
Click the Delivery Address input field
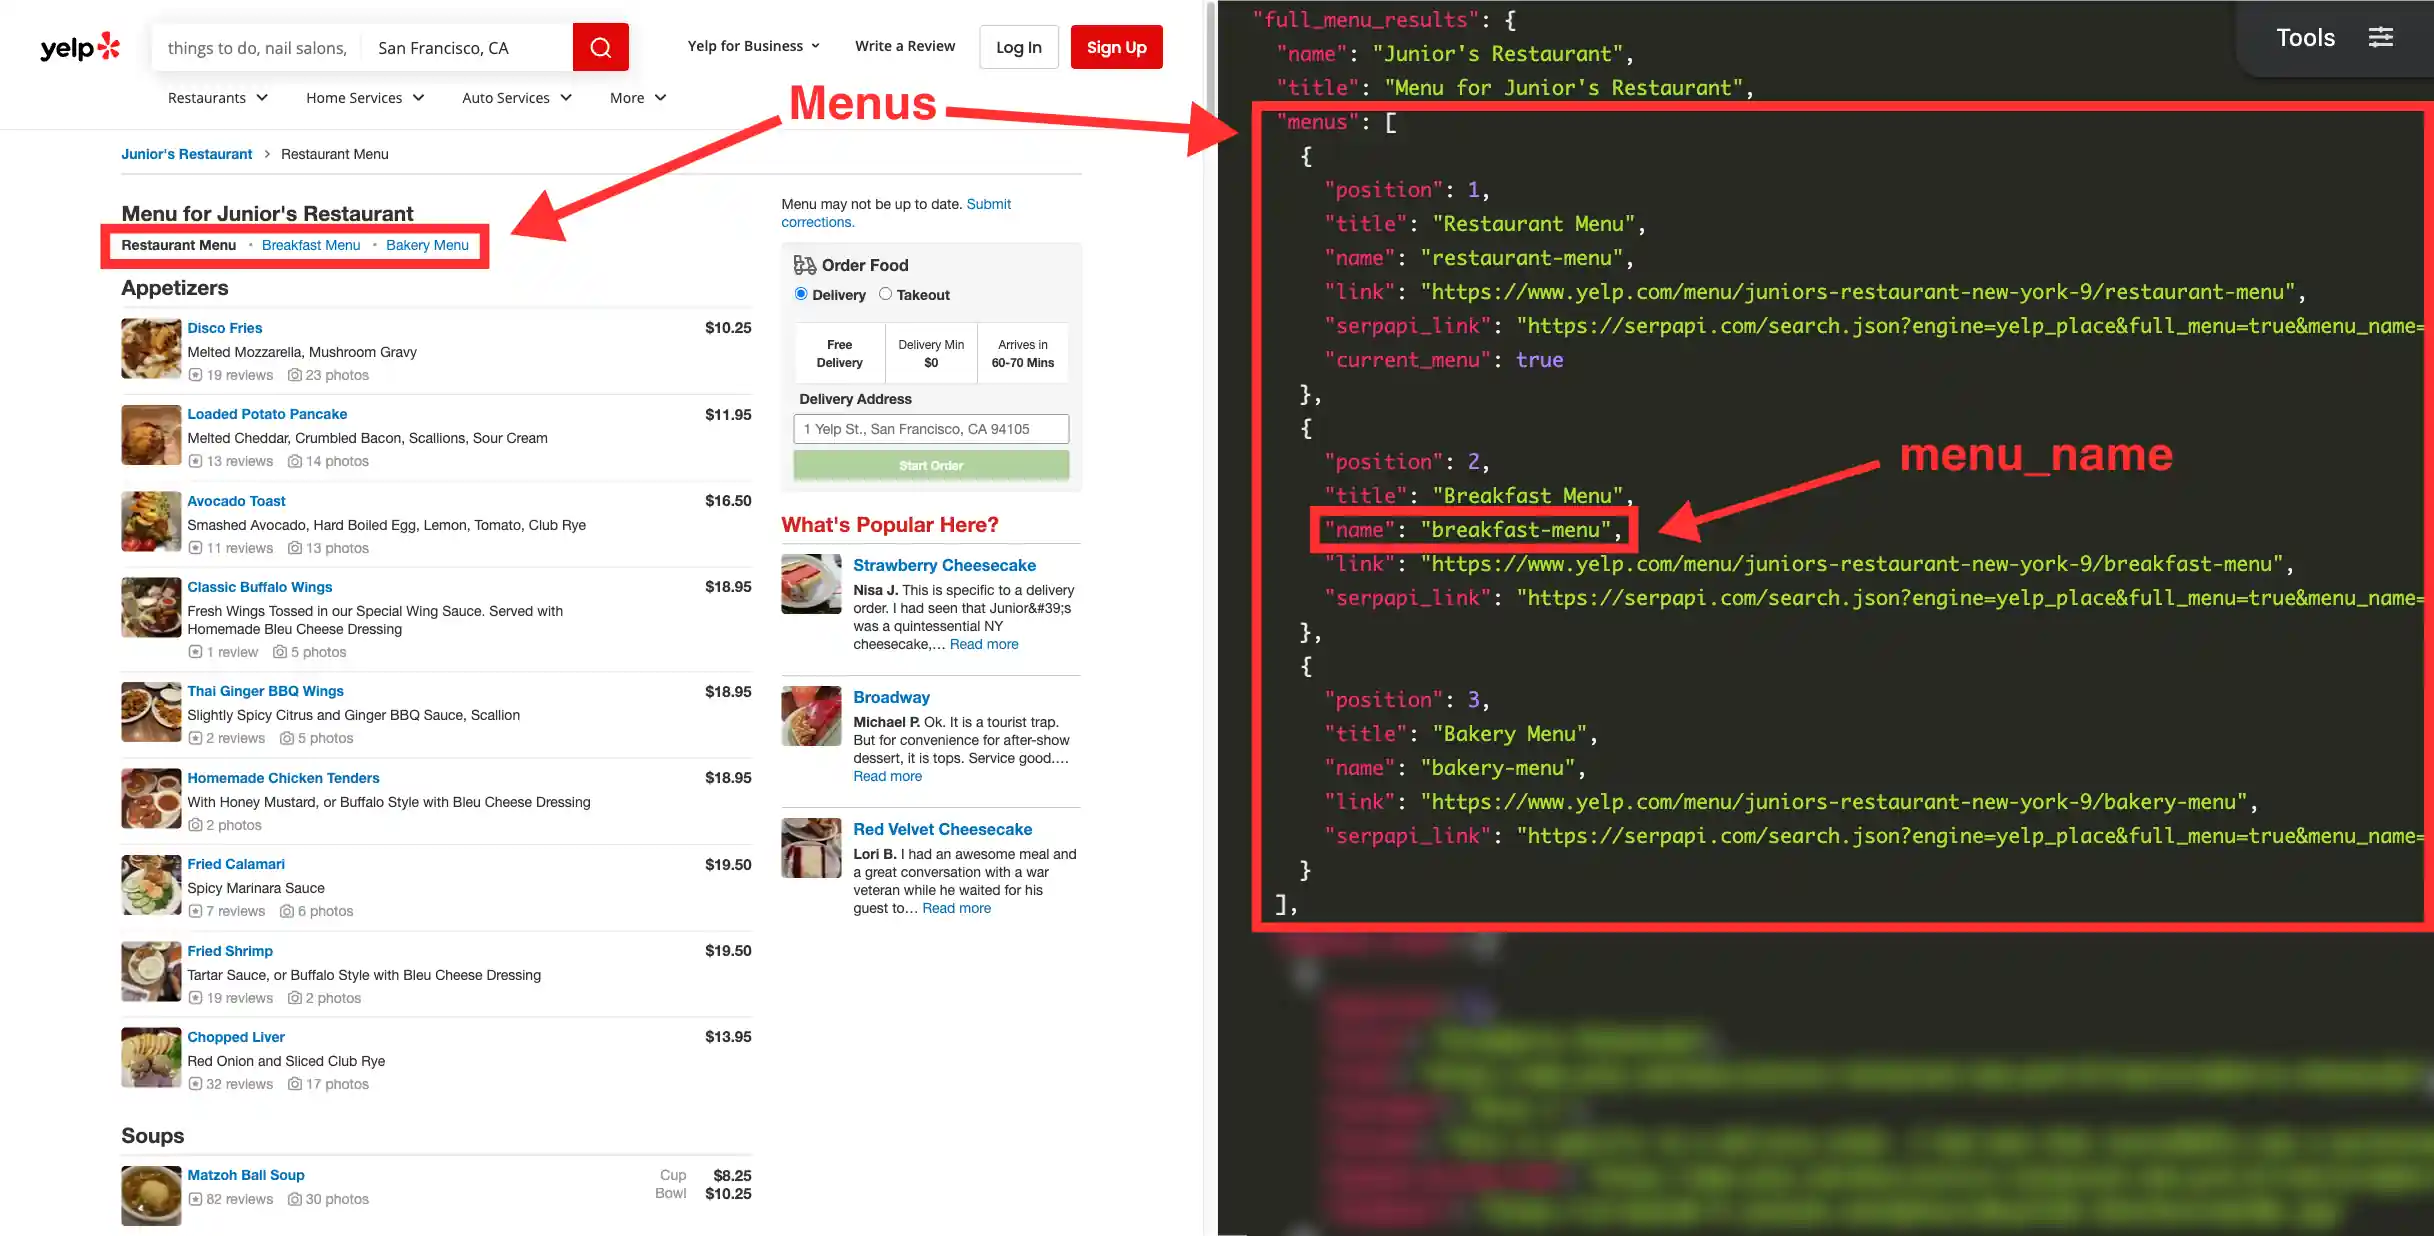coord(931,429)
